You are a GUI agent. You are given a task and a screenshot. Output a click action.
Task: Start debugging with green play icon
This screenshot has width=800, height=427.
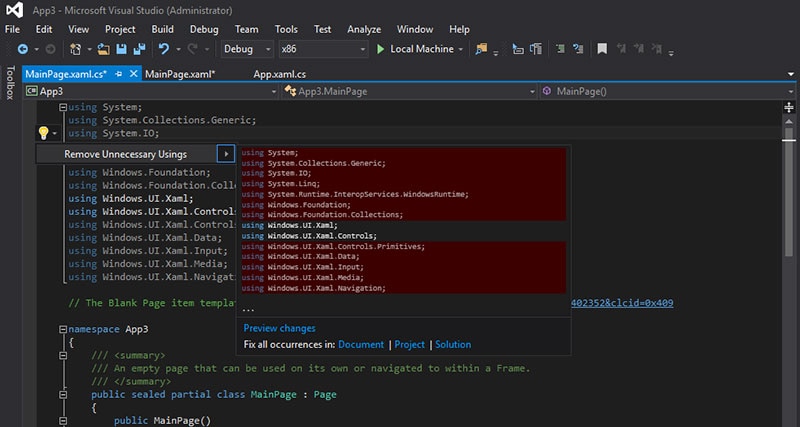pyautogui.click(x=380, y=49)
